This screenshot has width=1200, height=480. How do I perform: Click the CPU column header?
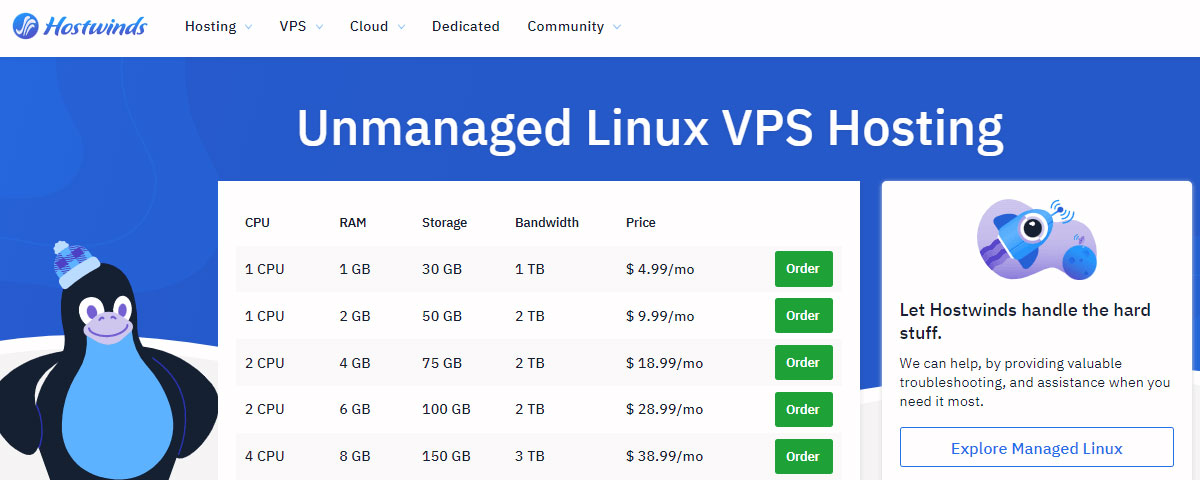pyautogui.click(x=257, y=223)
